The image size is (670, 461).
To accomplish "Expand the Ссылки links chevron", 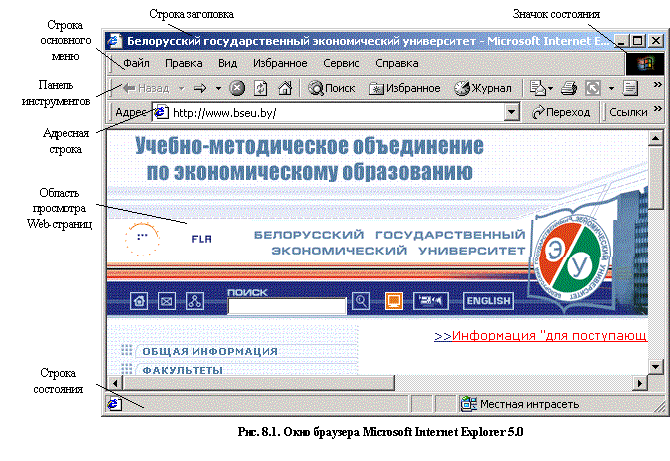I will [x=658, y=109].
